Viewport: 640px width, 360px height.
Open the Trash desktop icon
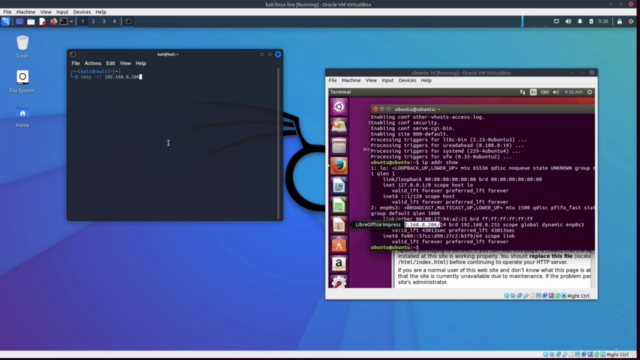22,47
